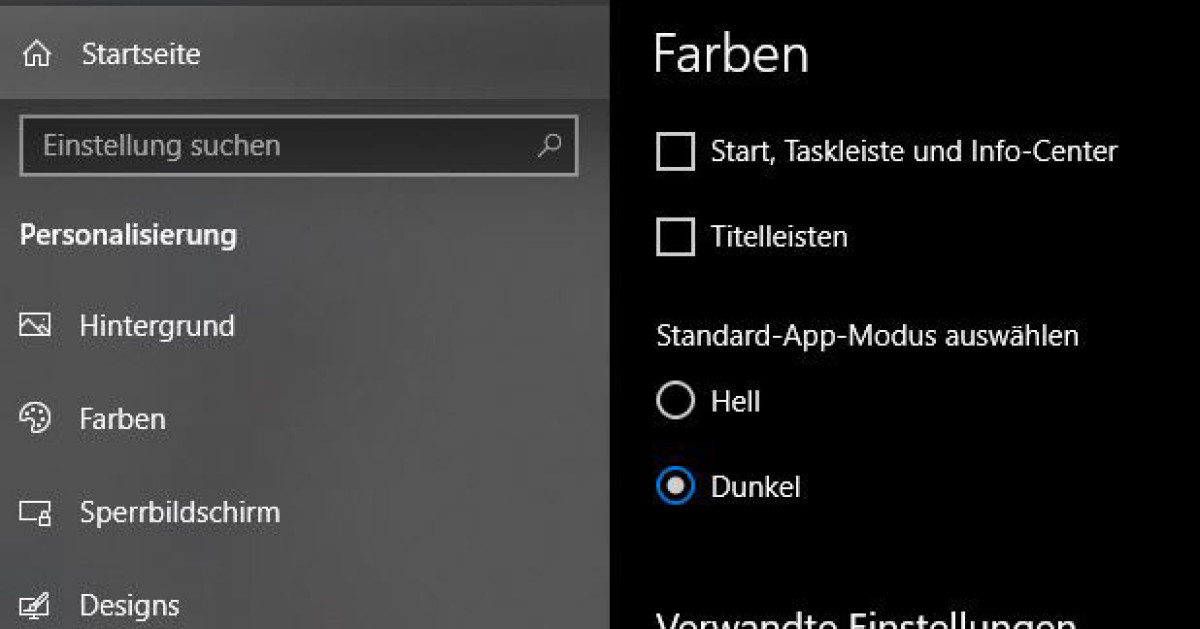Viewport: 1200px width, 629px height.
Task: Click the Hell option label text
Action: (735, 401)
